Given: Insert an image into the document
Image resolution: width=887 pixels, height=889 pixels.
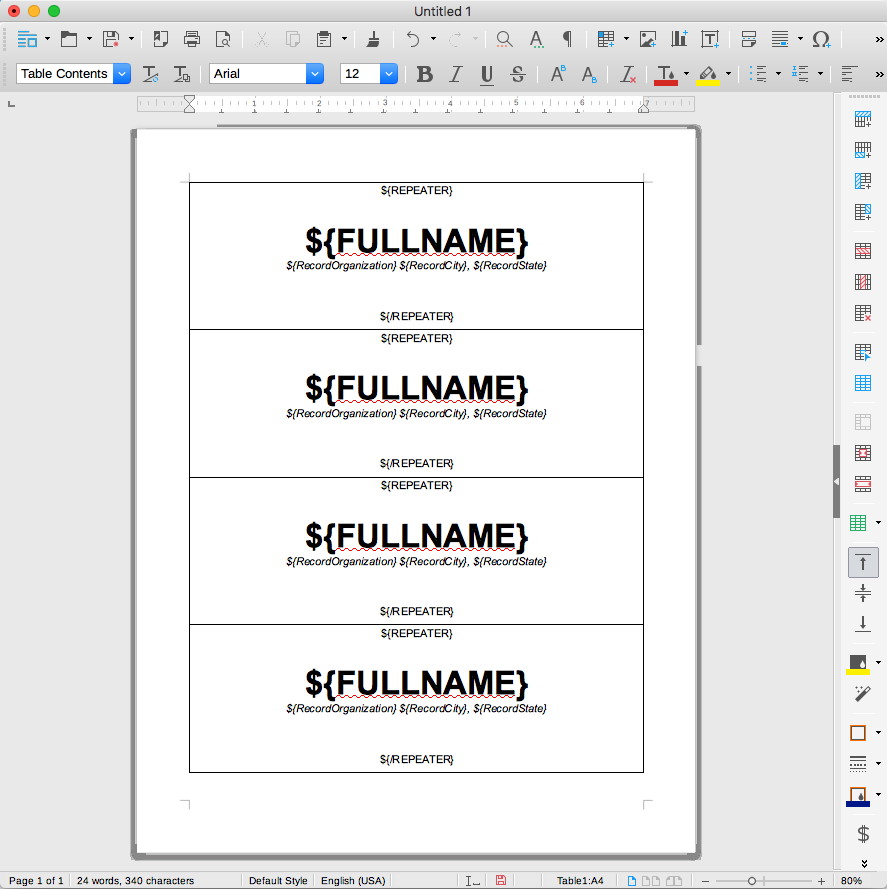Looking at the screenshot, I should [x=648, y=39].
